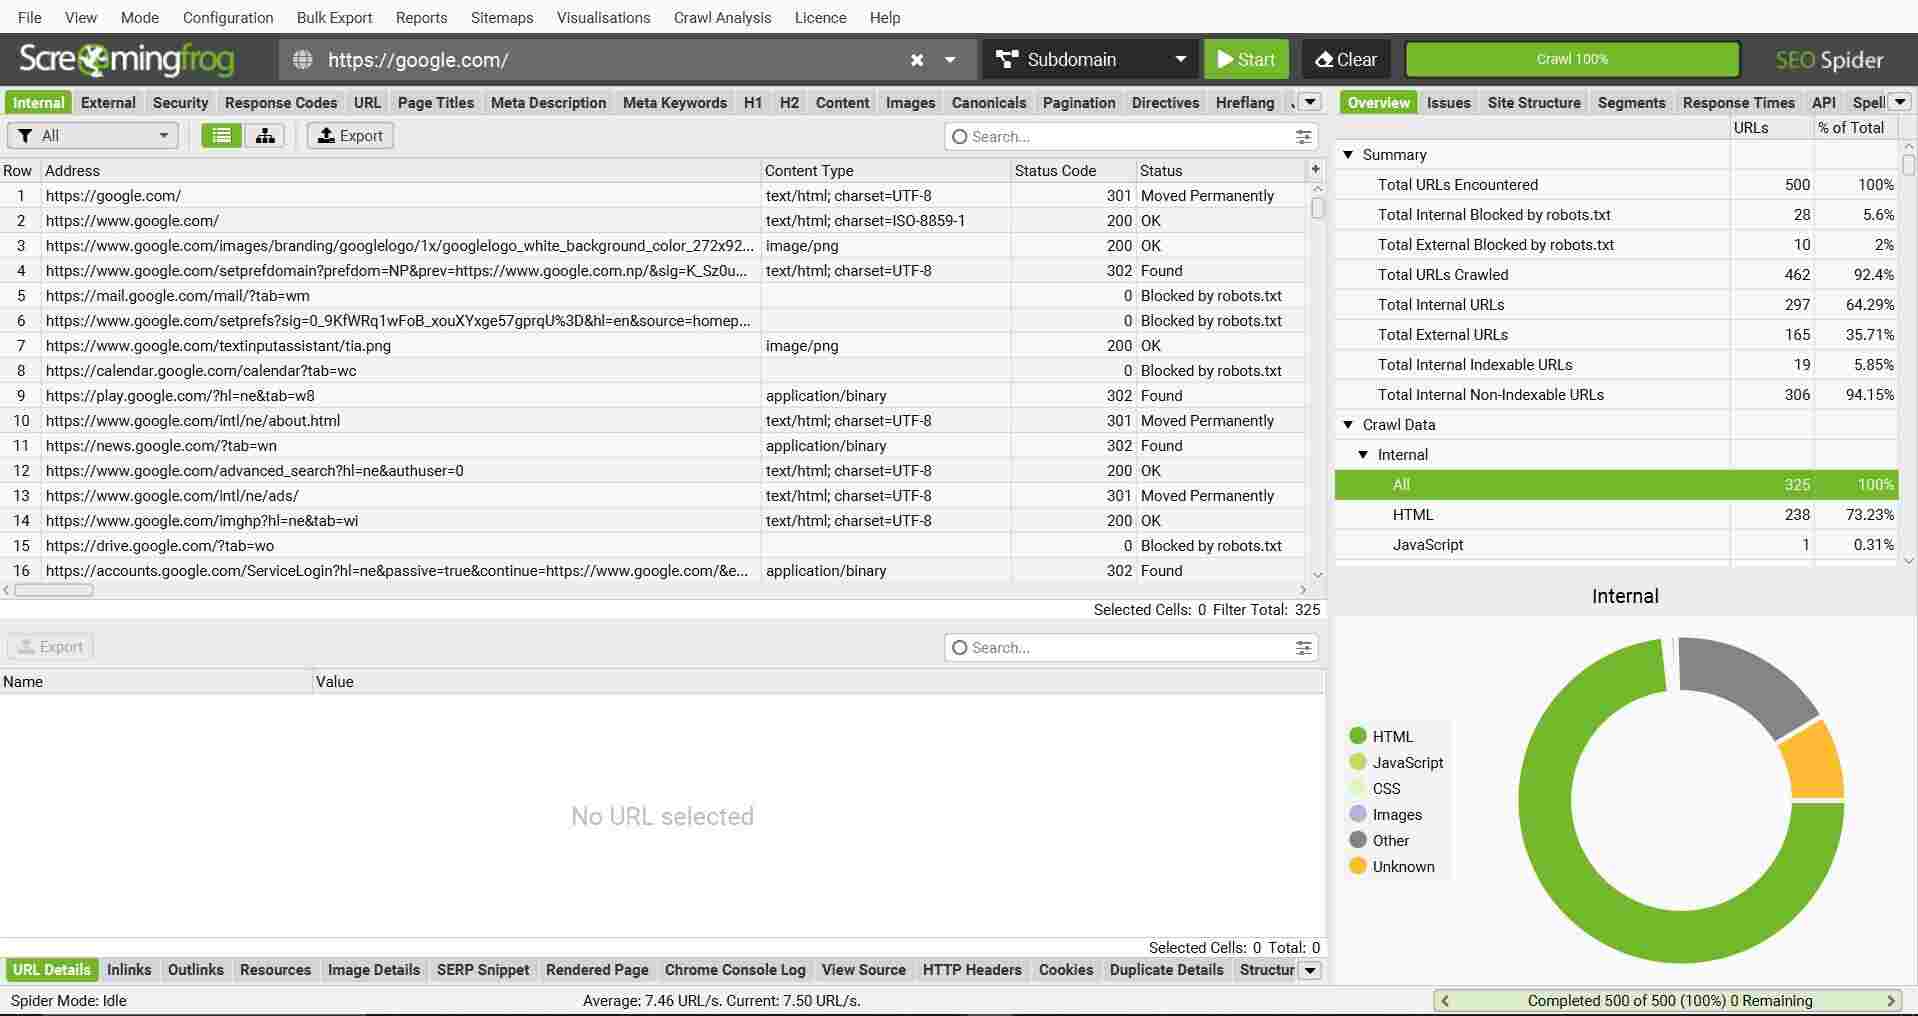1918x1016 pixels.
Task: Open the All filter dropdown
Action: click(93, 136)
